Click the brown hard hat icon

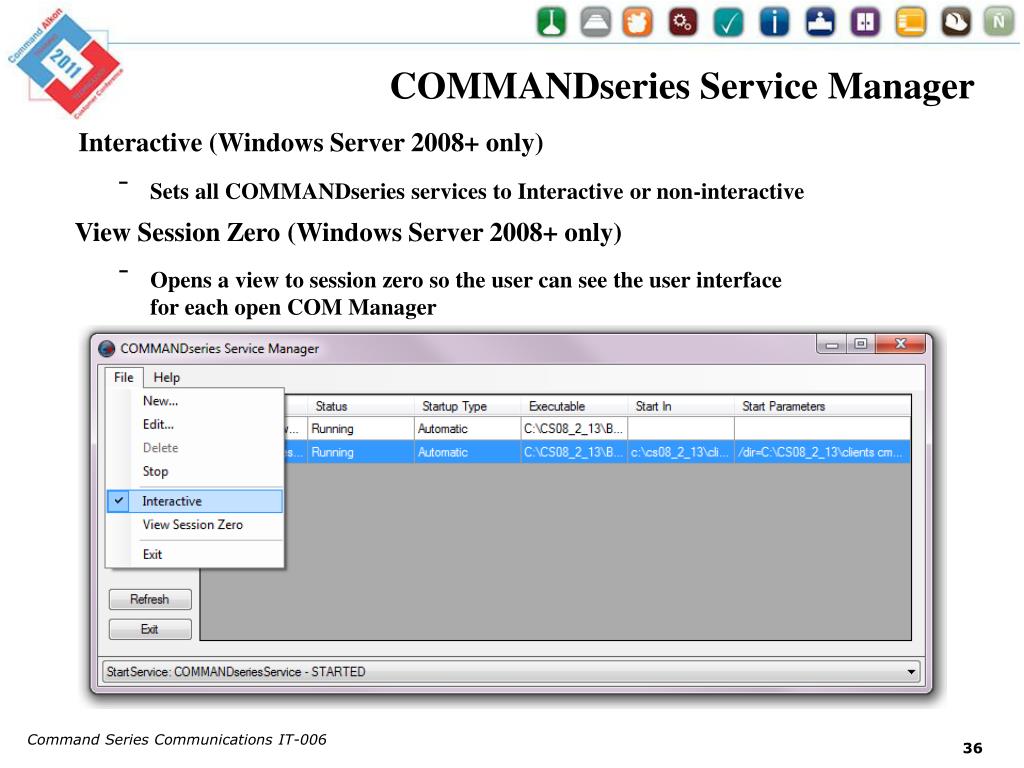coord(955,22)
